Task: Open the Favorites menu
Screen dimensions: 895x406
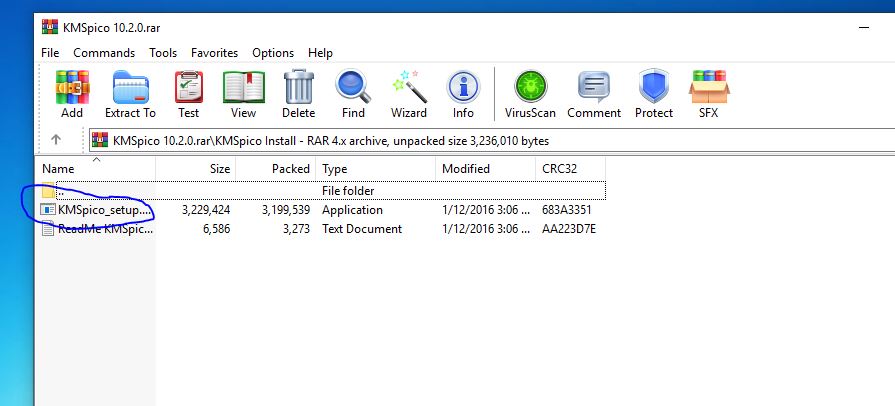Action: point(215,53)
